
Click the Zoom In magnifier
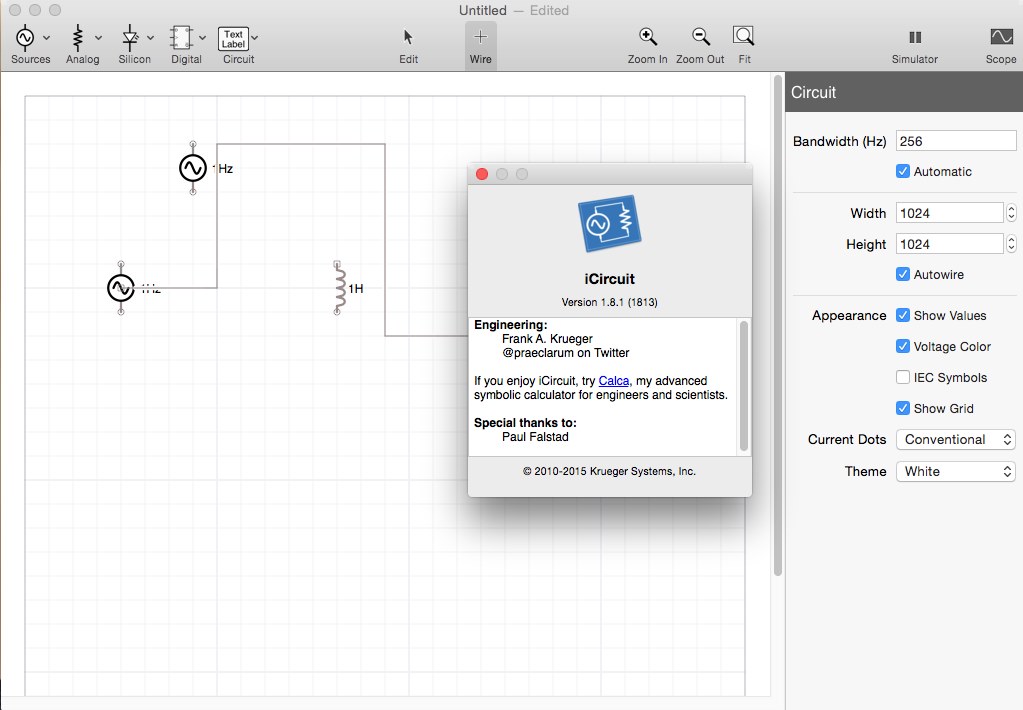[648, 37]
